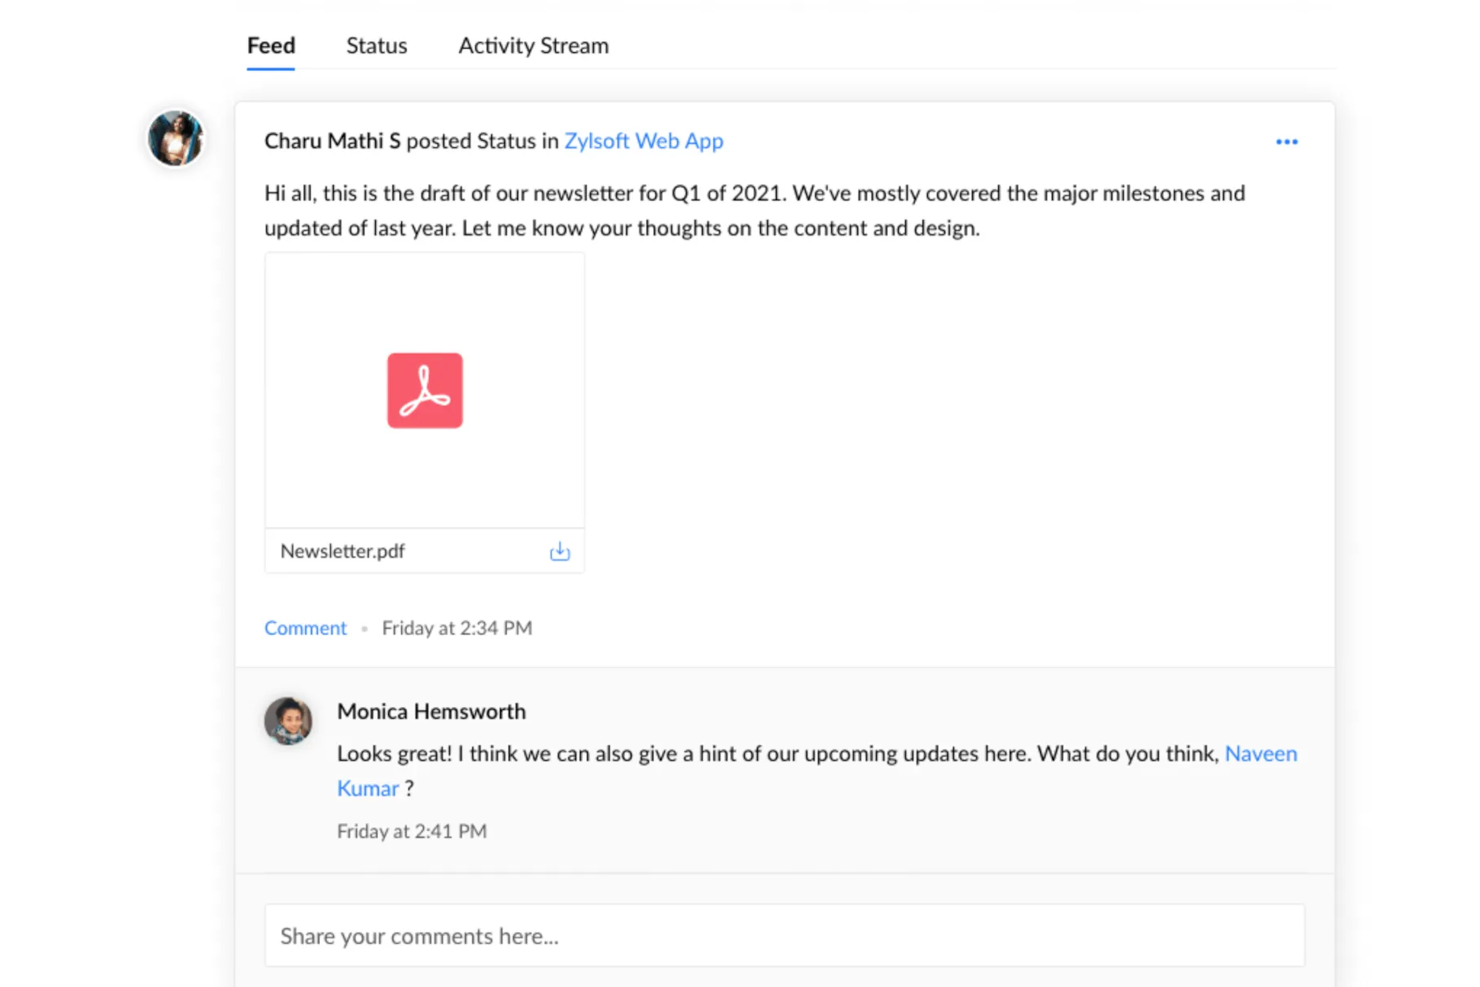1480x987 pixels.
Task: Click Charu Mathi S name in post header
Action: pyautogui.click(x=332, y=141)
